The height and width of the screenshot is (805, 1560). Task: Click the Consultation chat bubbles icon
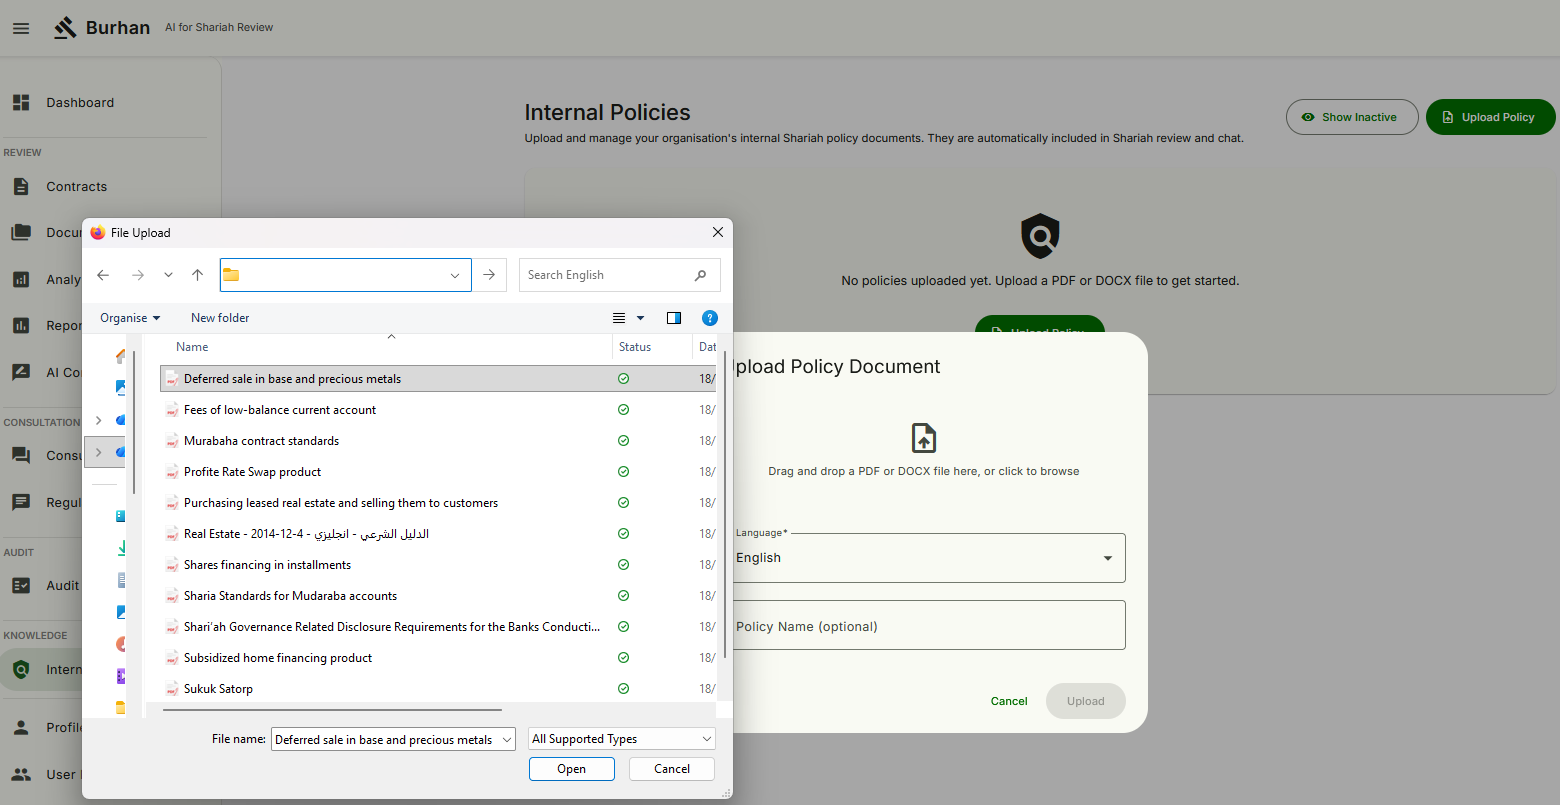click(x=21, y=455)
